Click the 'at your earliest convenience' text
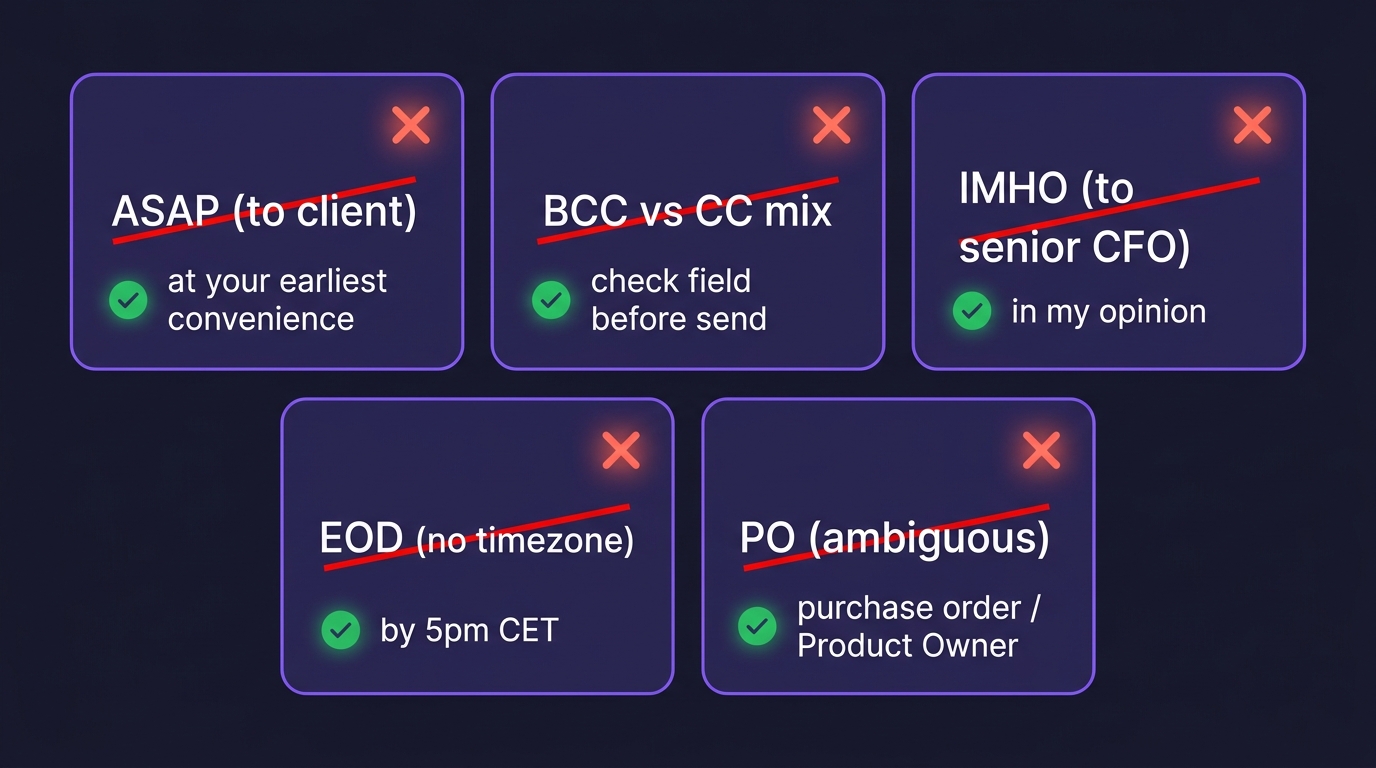Image resolution: width=1376 pixels, height=768 pixels. pyautogui.click(x=277, y=300)
